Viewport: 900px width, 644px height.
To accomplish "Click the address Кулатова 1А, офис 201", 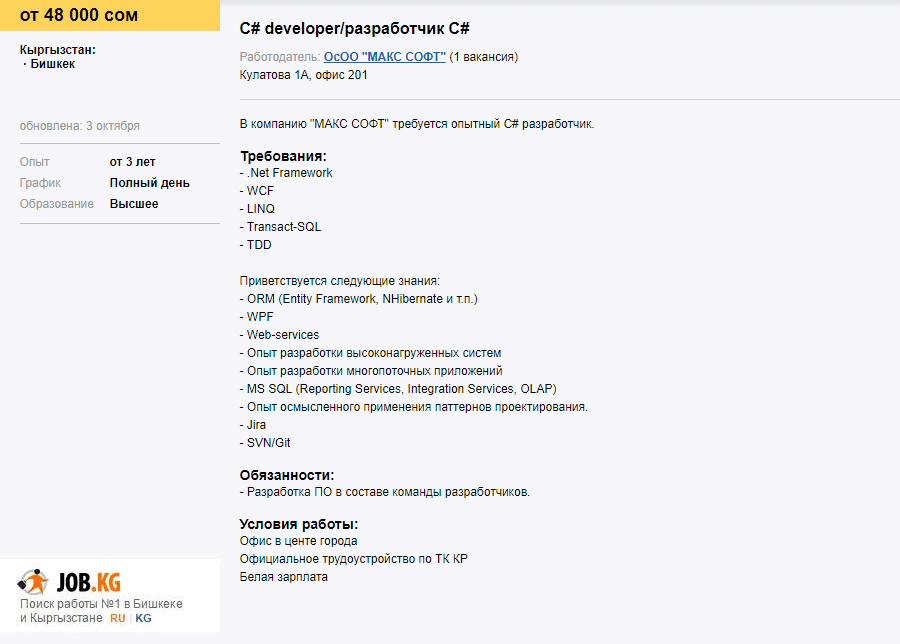I will 304,75.
